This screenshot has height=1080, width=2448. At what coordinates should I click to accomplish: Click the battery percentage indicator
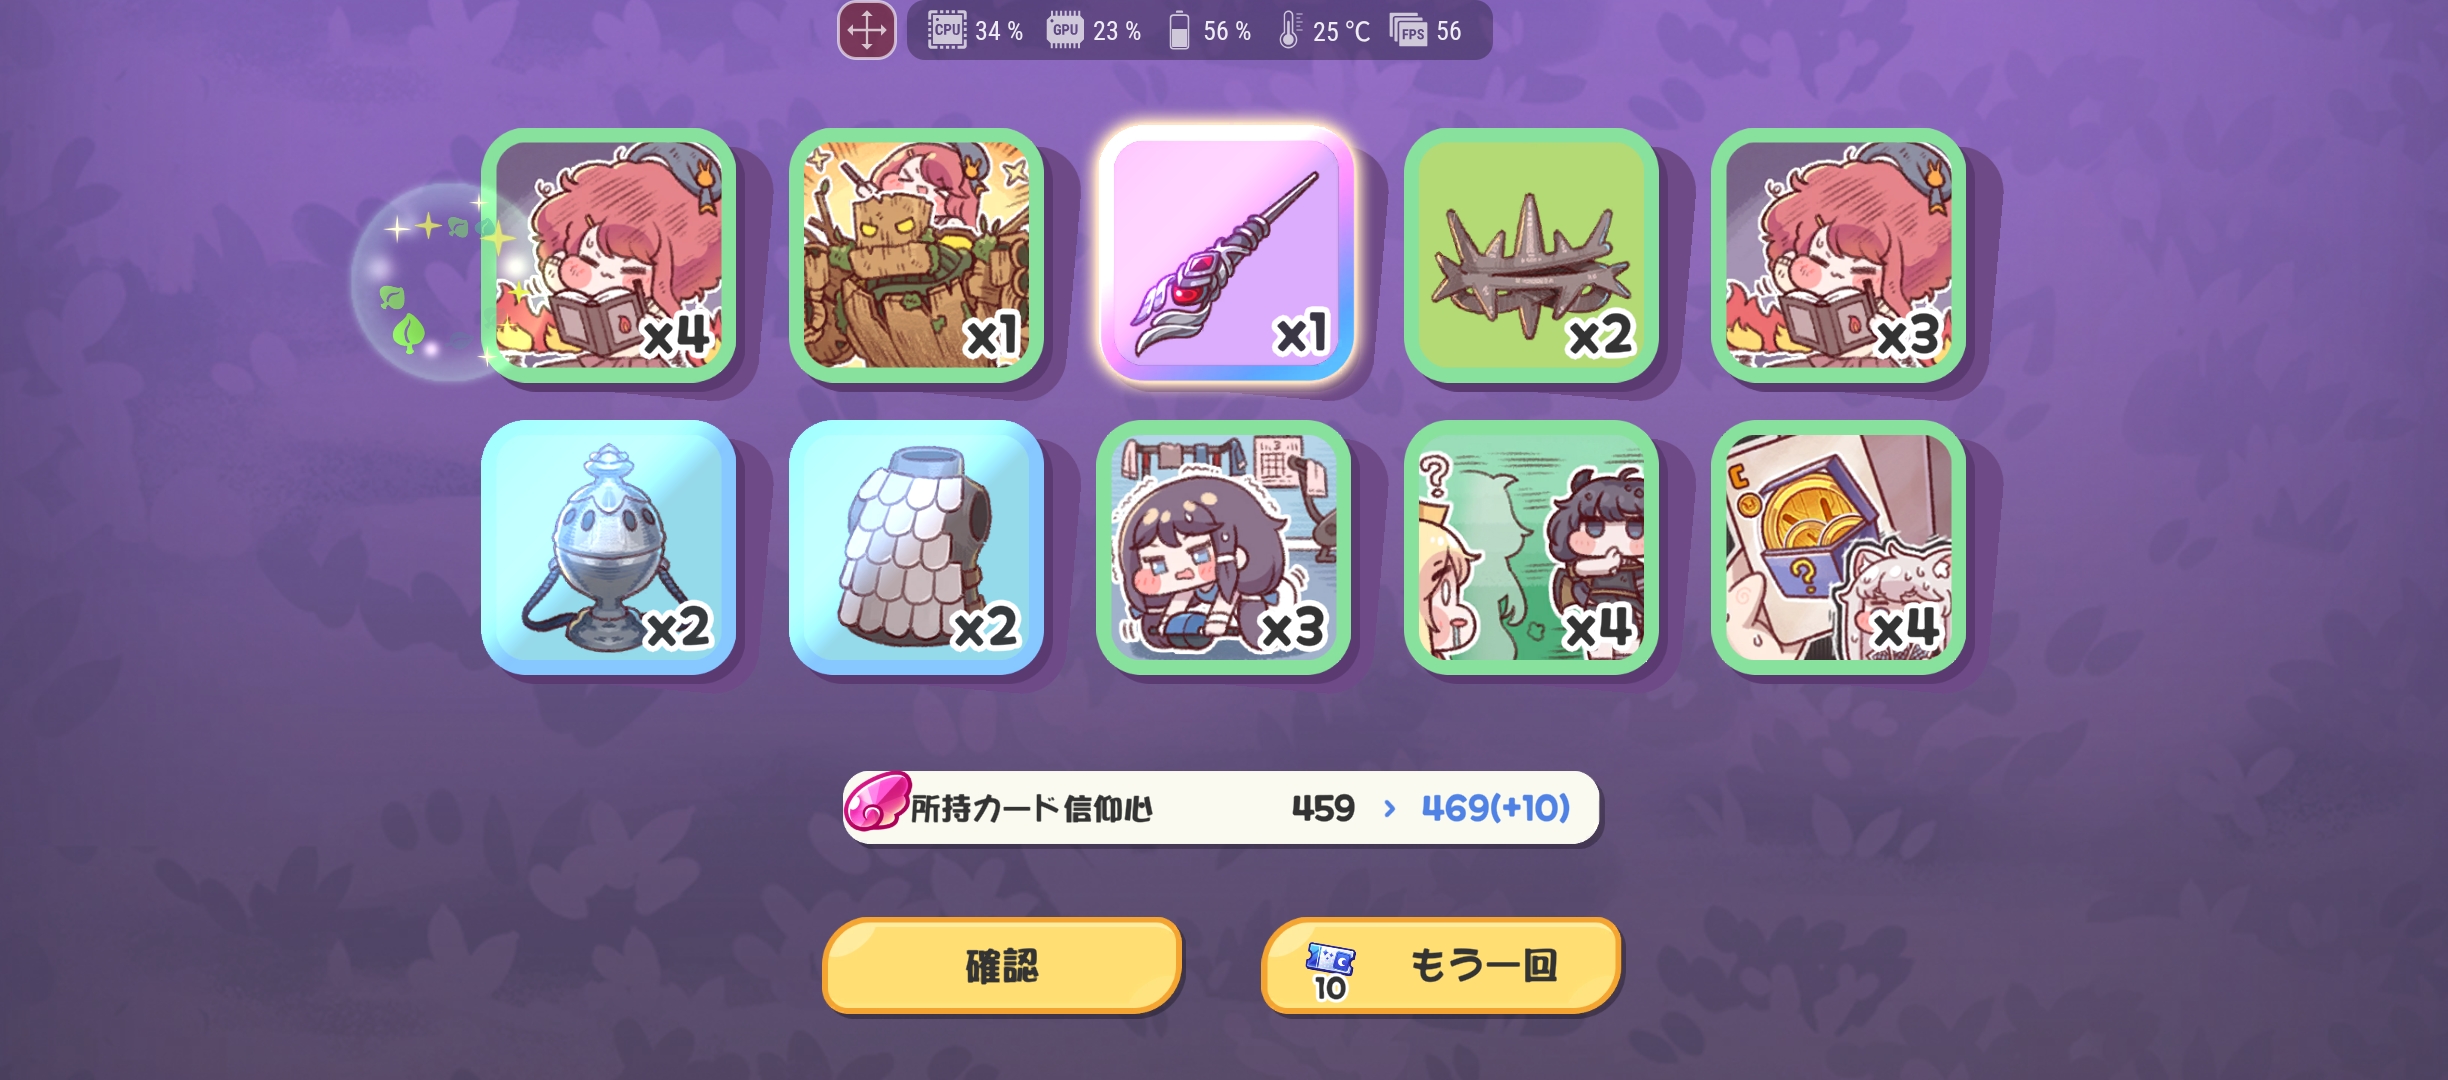coord(1210,31)
